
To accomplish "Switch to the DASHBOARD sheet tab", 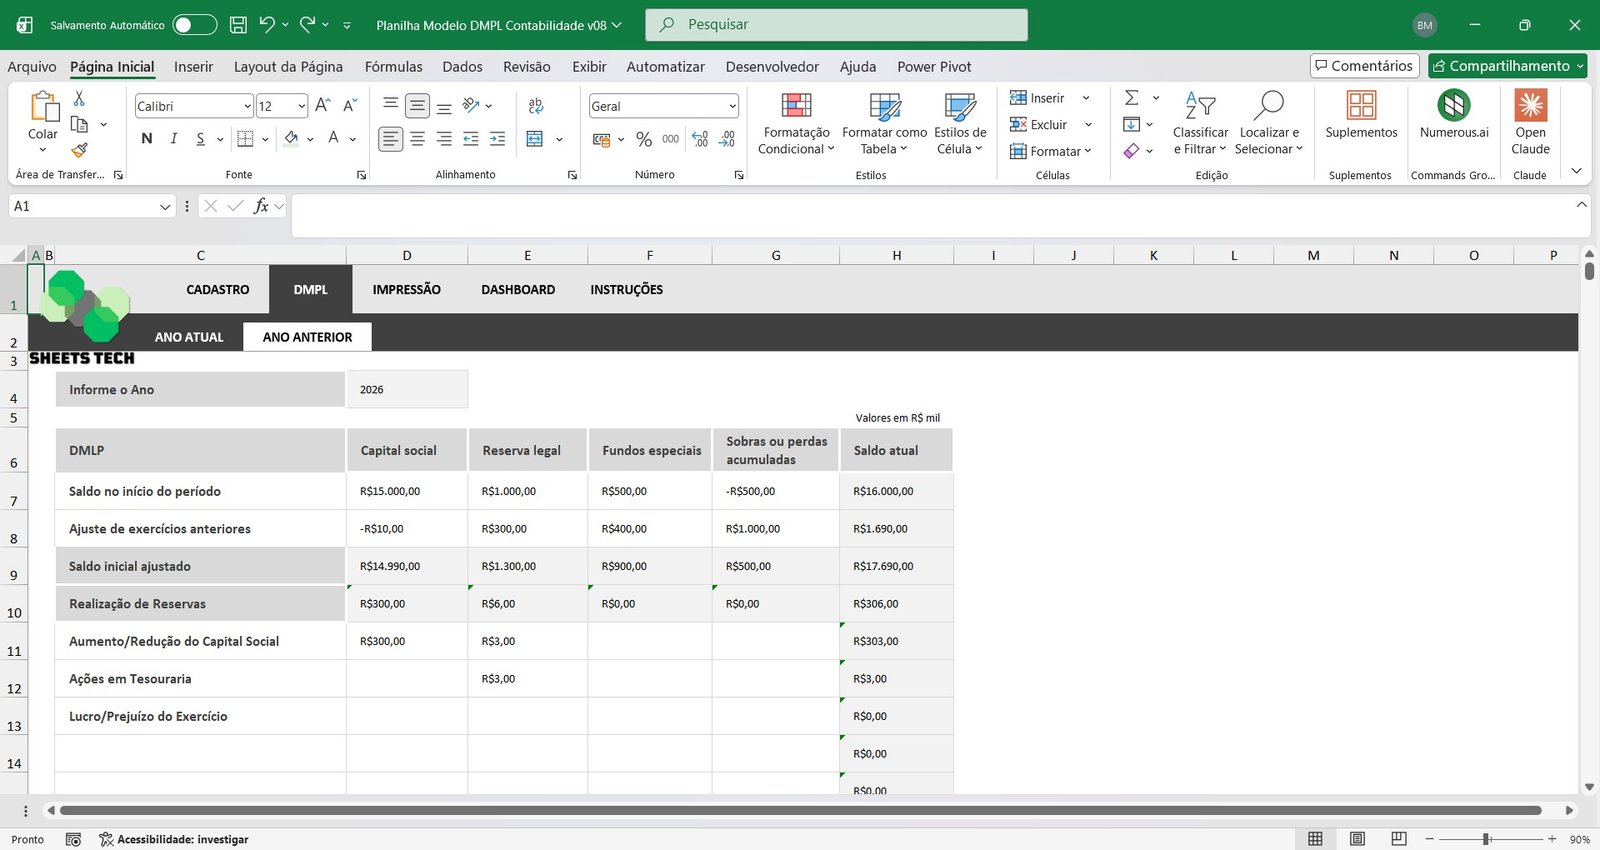I will pyautogui.click(x=518, y=290).
